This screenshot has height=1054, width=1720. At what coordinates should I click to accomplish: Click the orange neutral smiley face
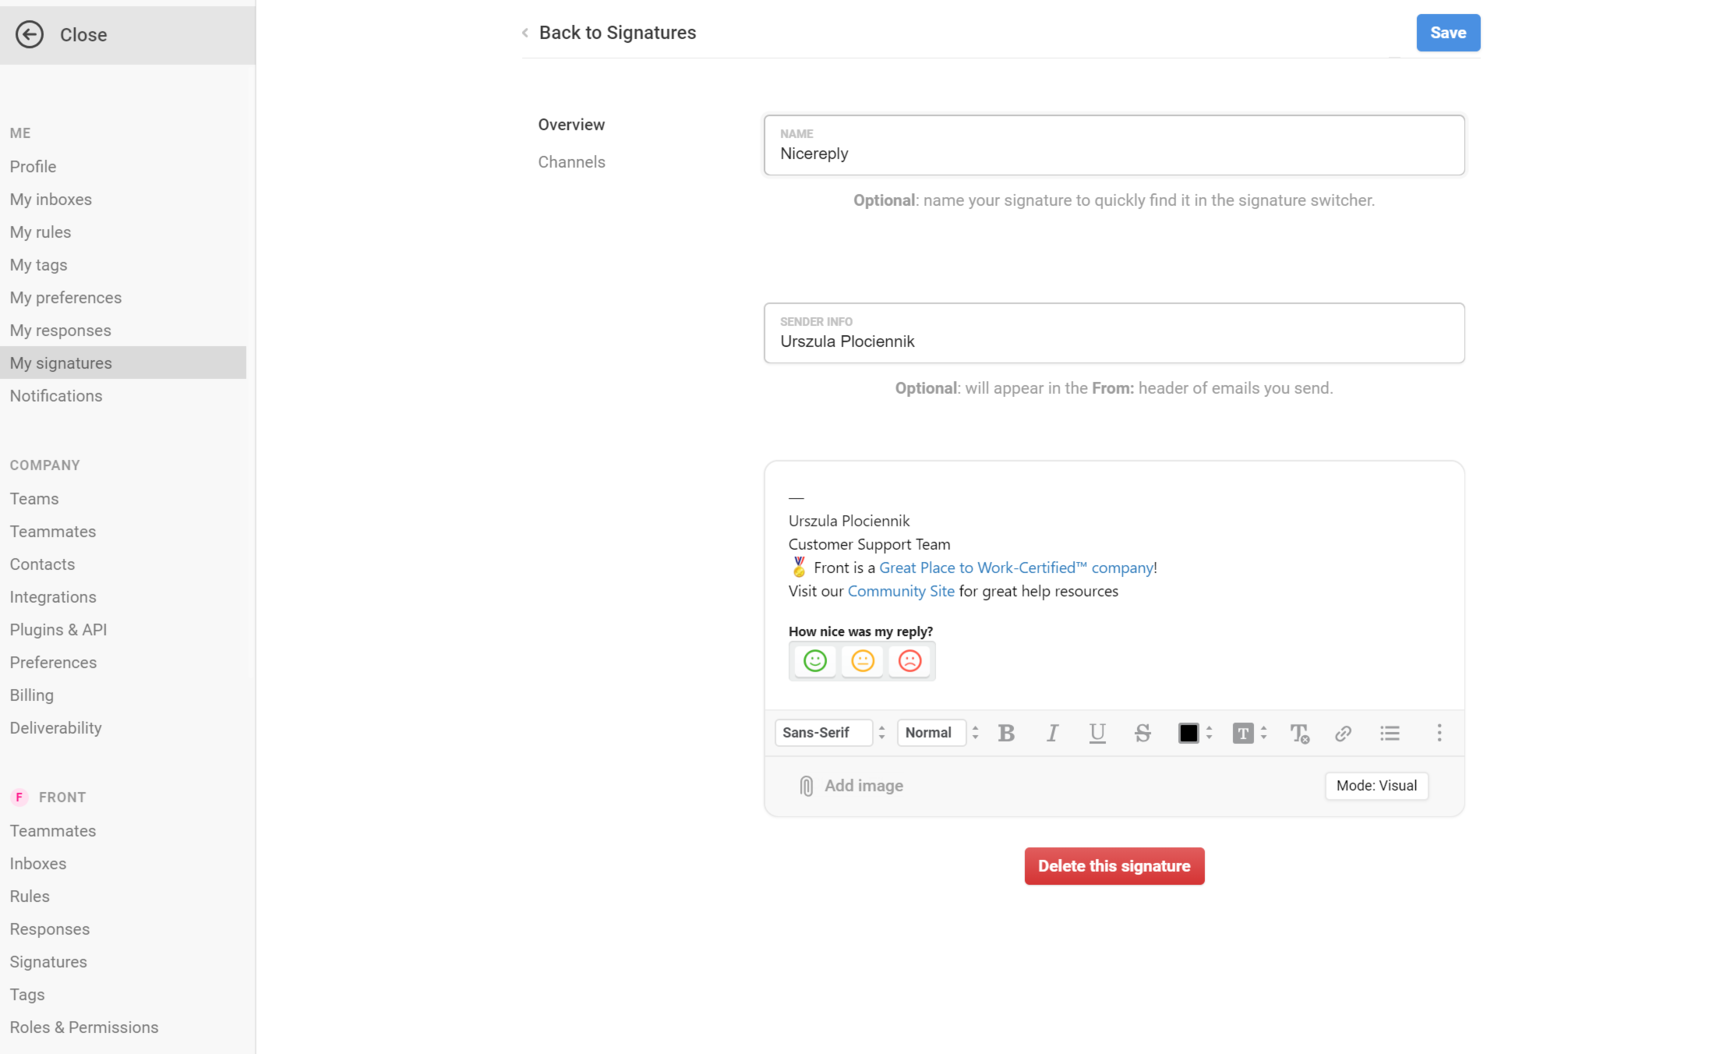tap(862, 661)
